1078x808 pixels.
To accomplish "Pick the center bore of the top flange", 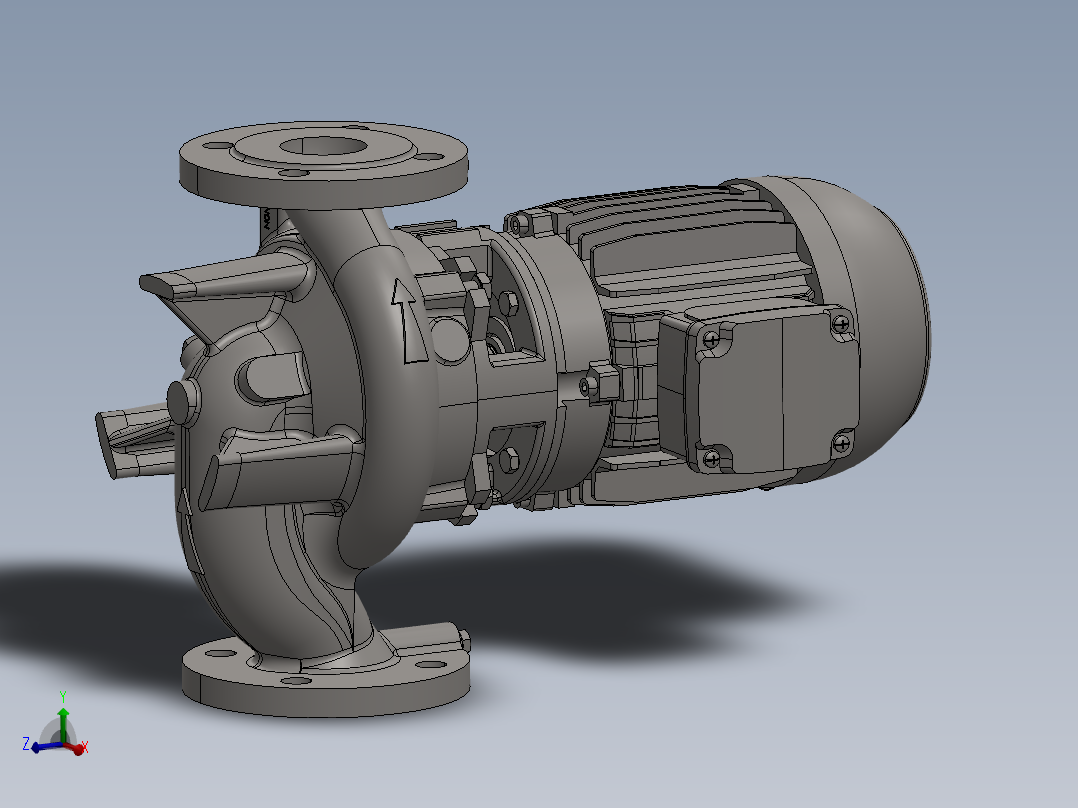I will tap(322, 146).
